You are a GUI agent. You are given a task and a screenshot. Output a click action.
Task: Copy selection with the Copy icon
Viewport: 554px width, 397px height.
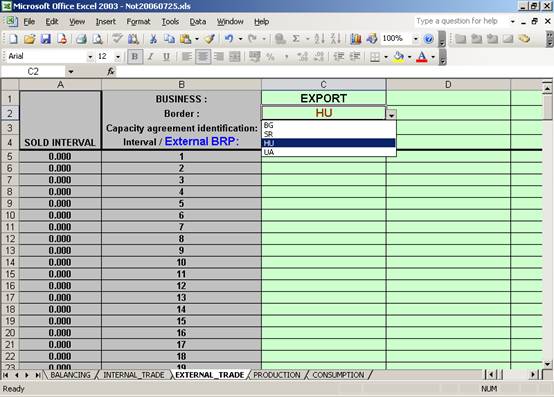coord(169,38)
